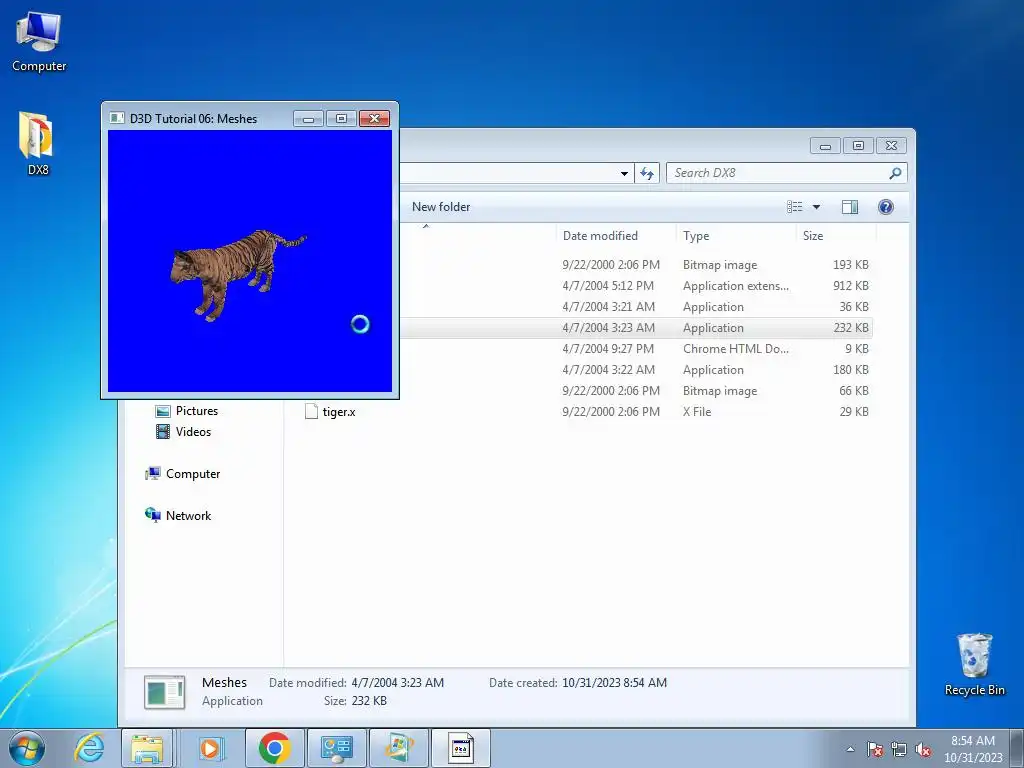The width and height of the screenshot is (1024, 768).
Task: Switch to the Meshes app taskbar button
Action: [x=461, y=748]
